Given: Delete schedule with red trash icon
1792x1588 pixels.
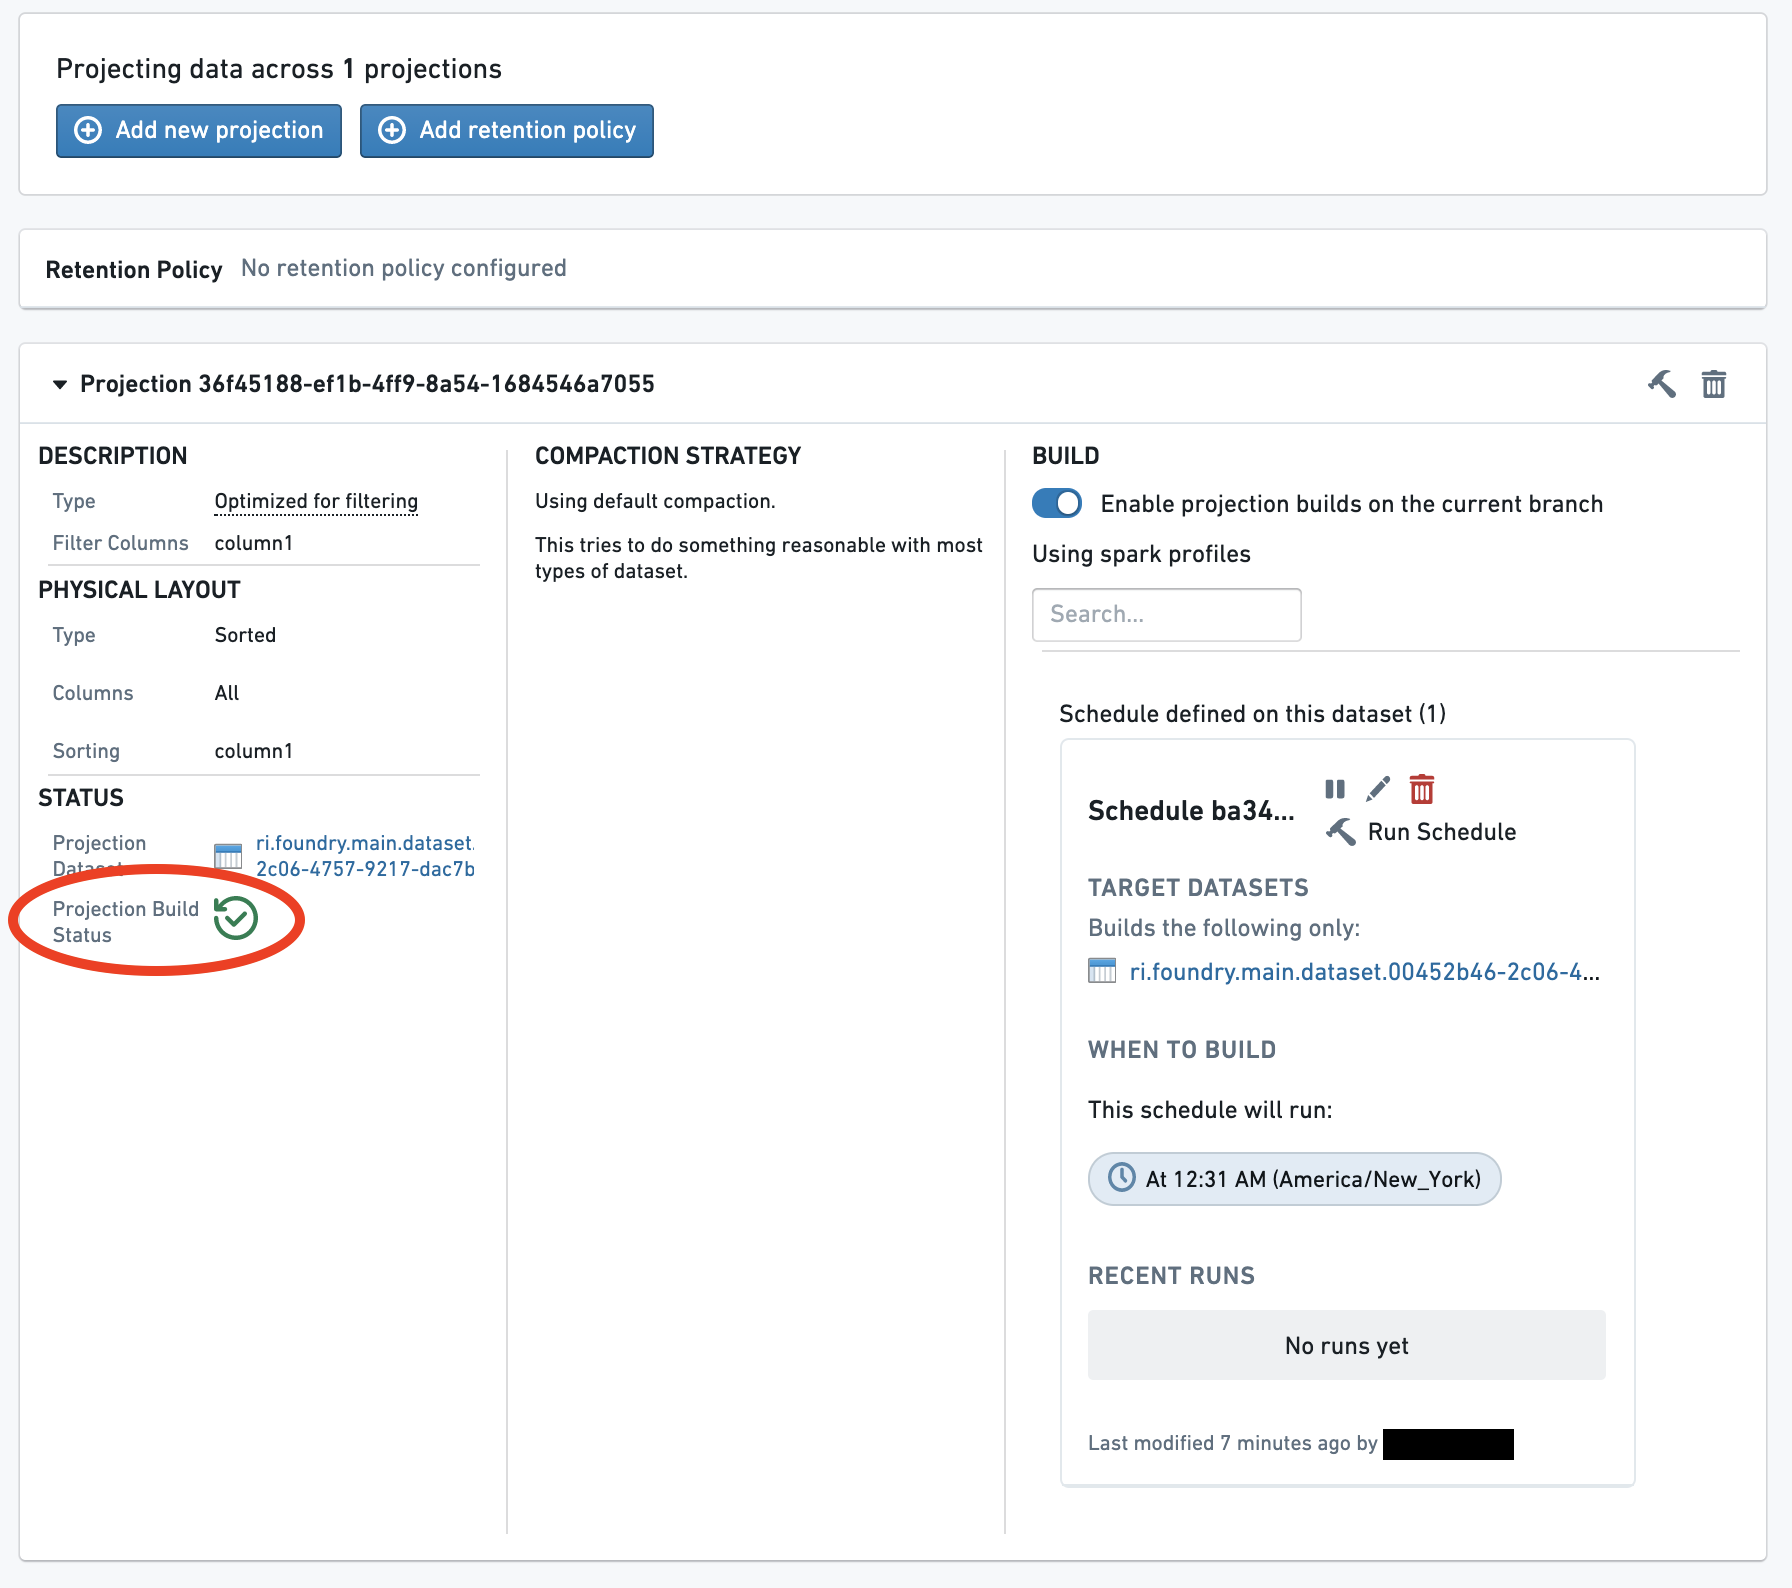Looking at the screenshot, I should tap(1422, 789).
